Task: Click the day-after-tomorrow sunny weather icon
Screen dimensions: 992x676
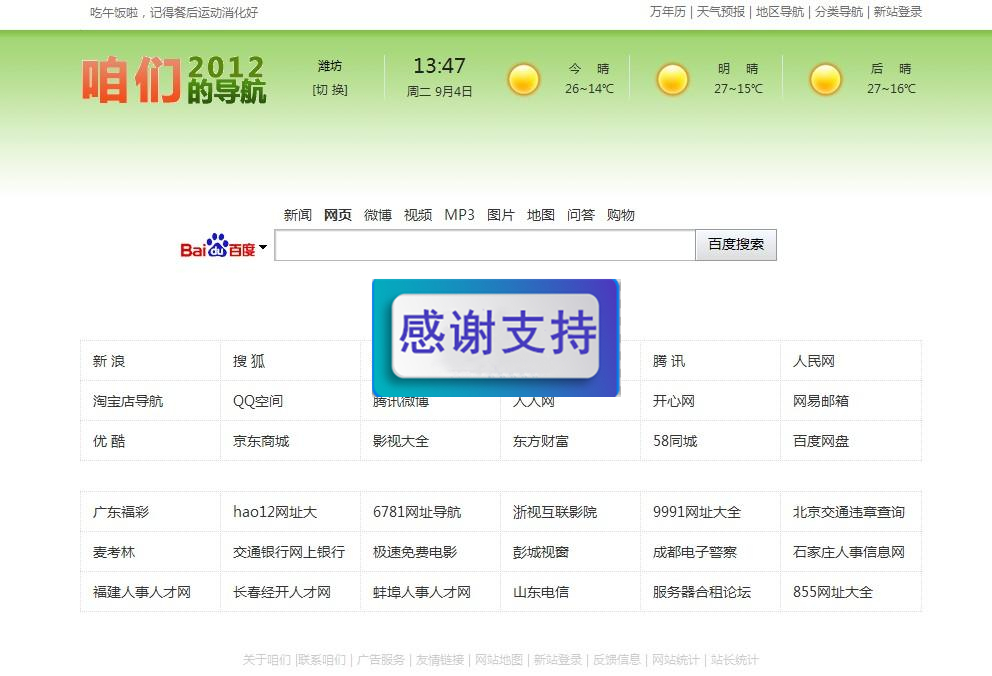Action: tap(826, 80)
